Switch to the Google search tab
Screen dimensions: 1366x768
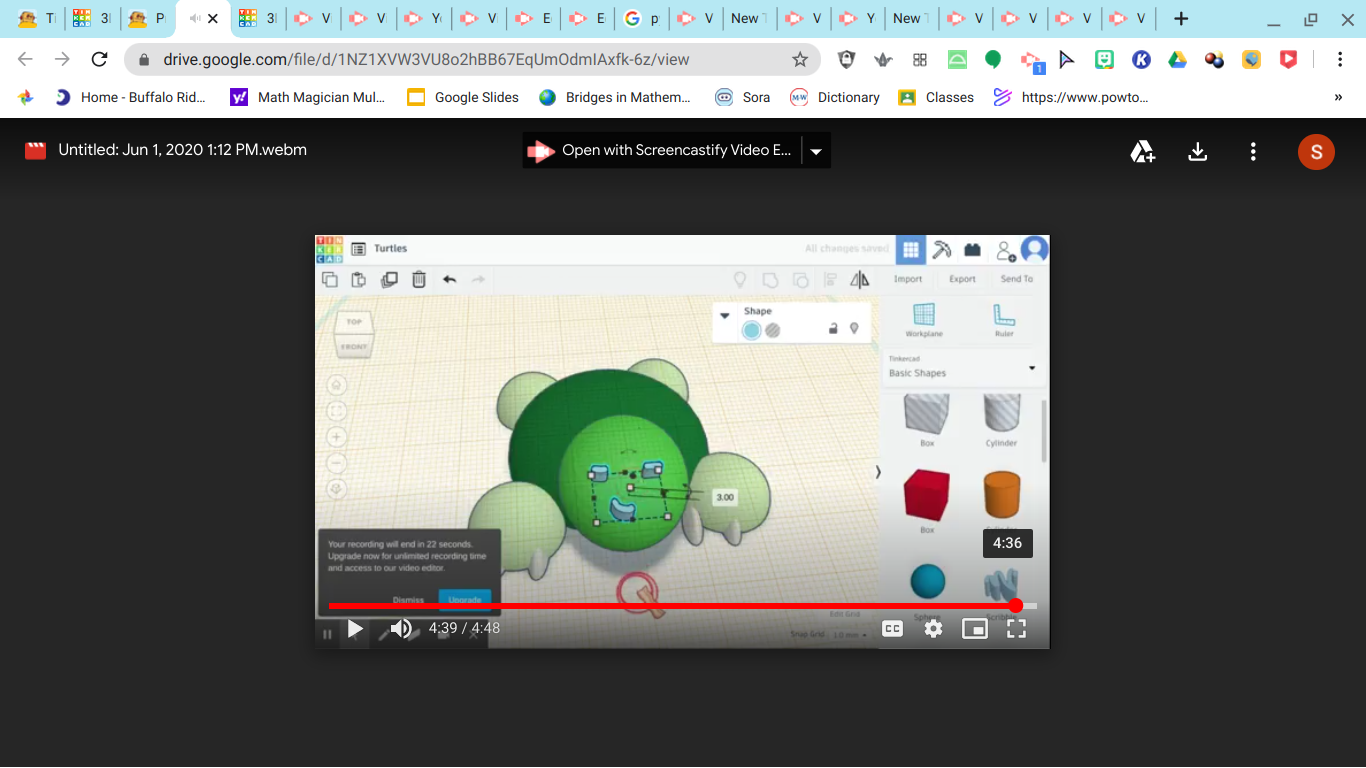tap(641, 18)
